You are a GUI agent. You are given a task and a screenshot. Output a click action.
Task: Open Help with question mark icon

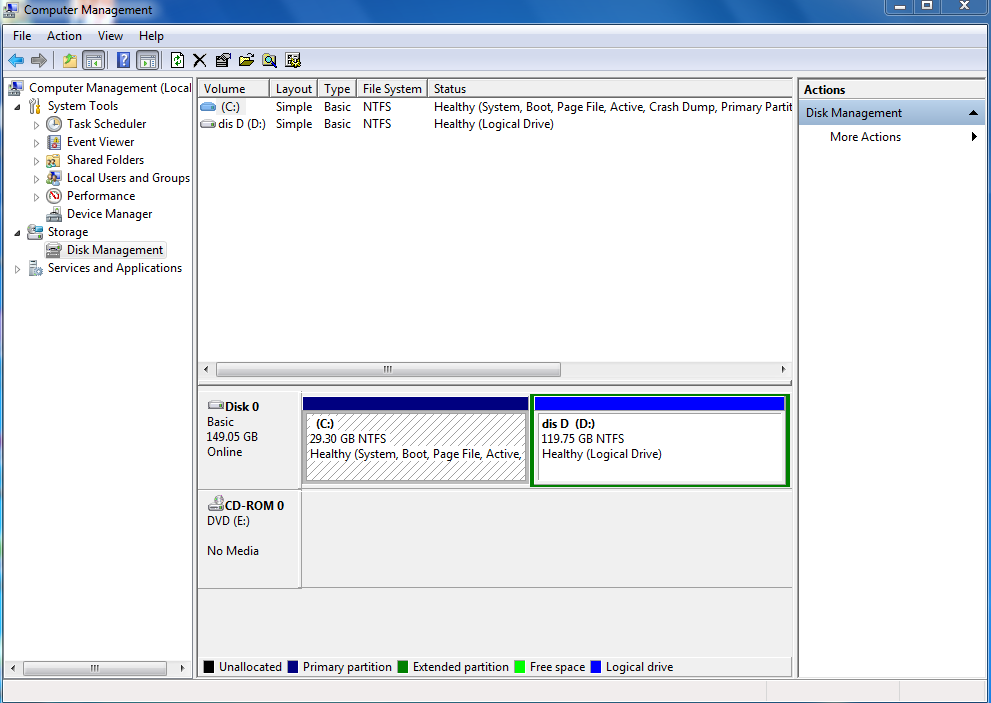pyautogui.click(x=123, y=61)
